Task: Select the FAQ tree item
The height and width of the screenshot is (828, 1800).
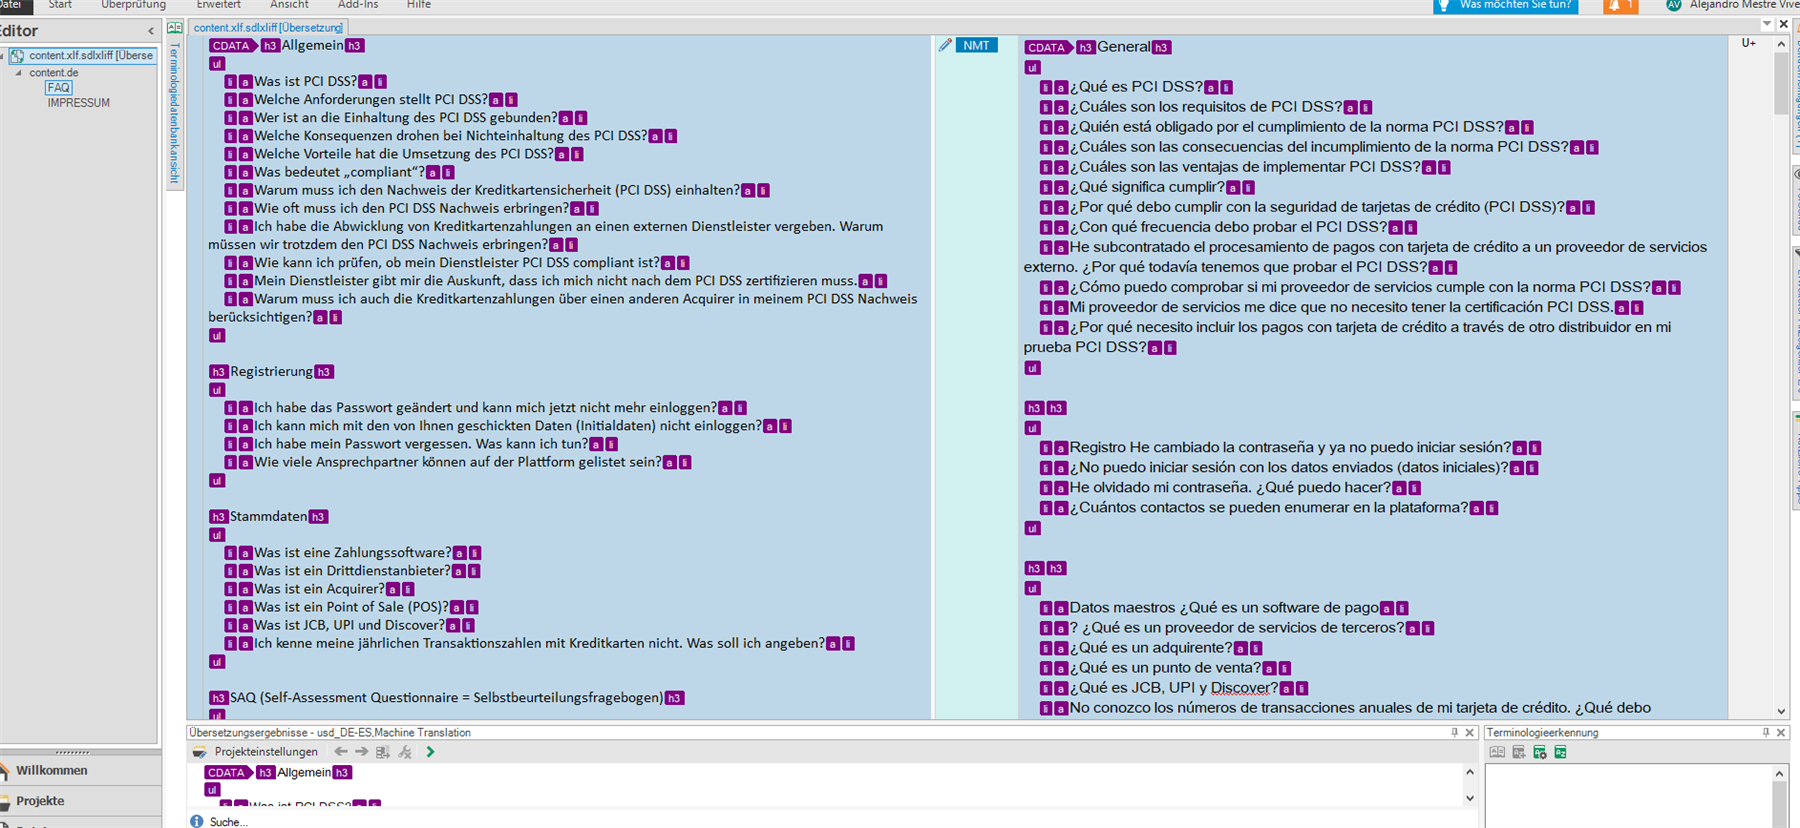Action: pyautogui.click(x=59, y=88)
